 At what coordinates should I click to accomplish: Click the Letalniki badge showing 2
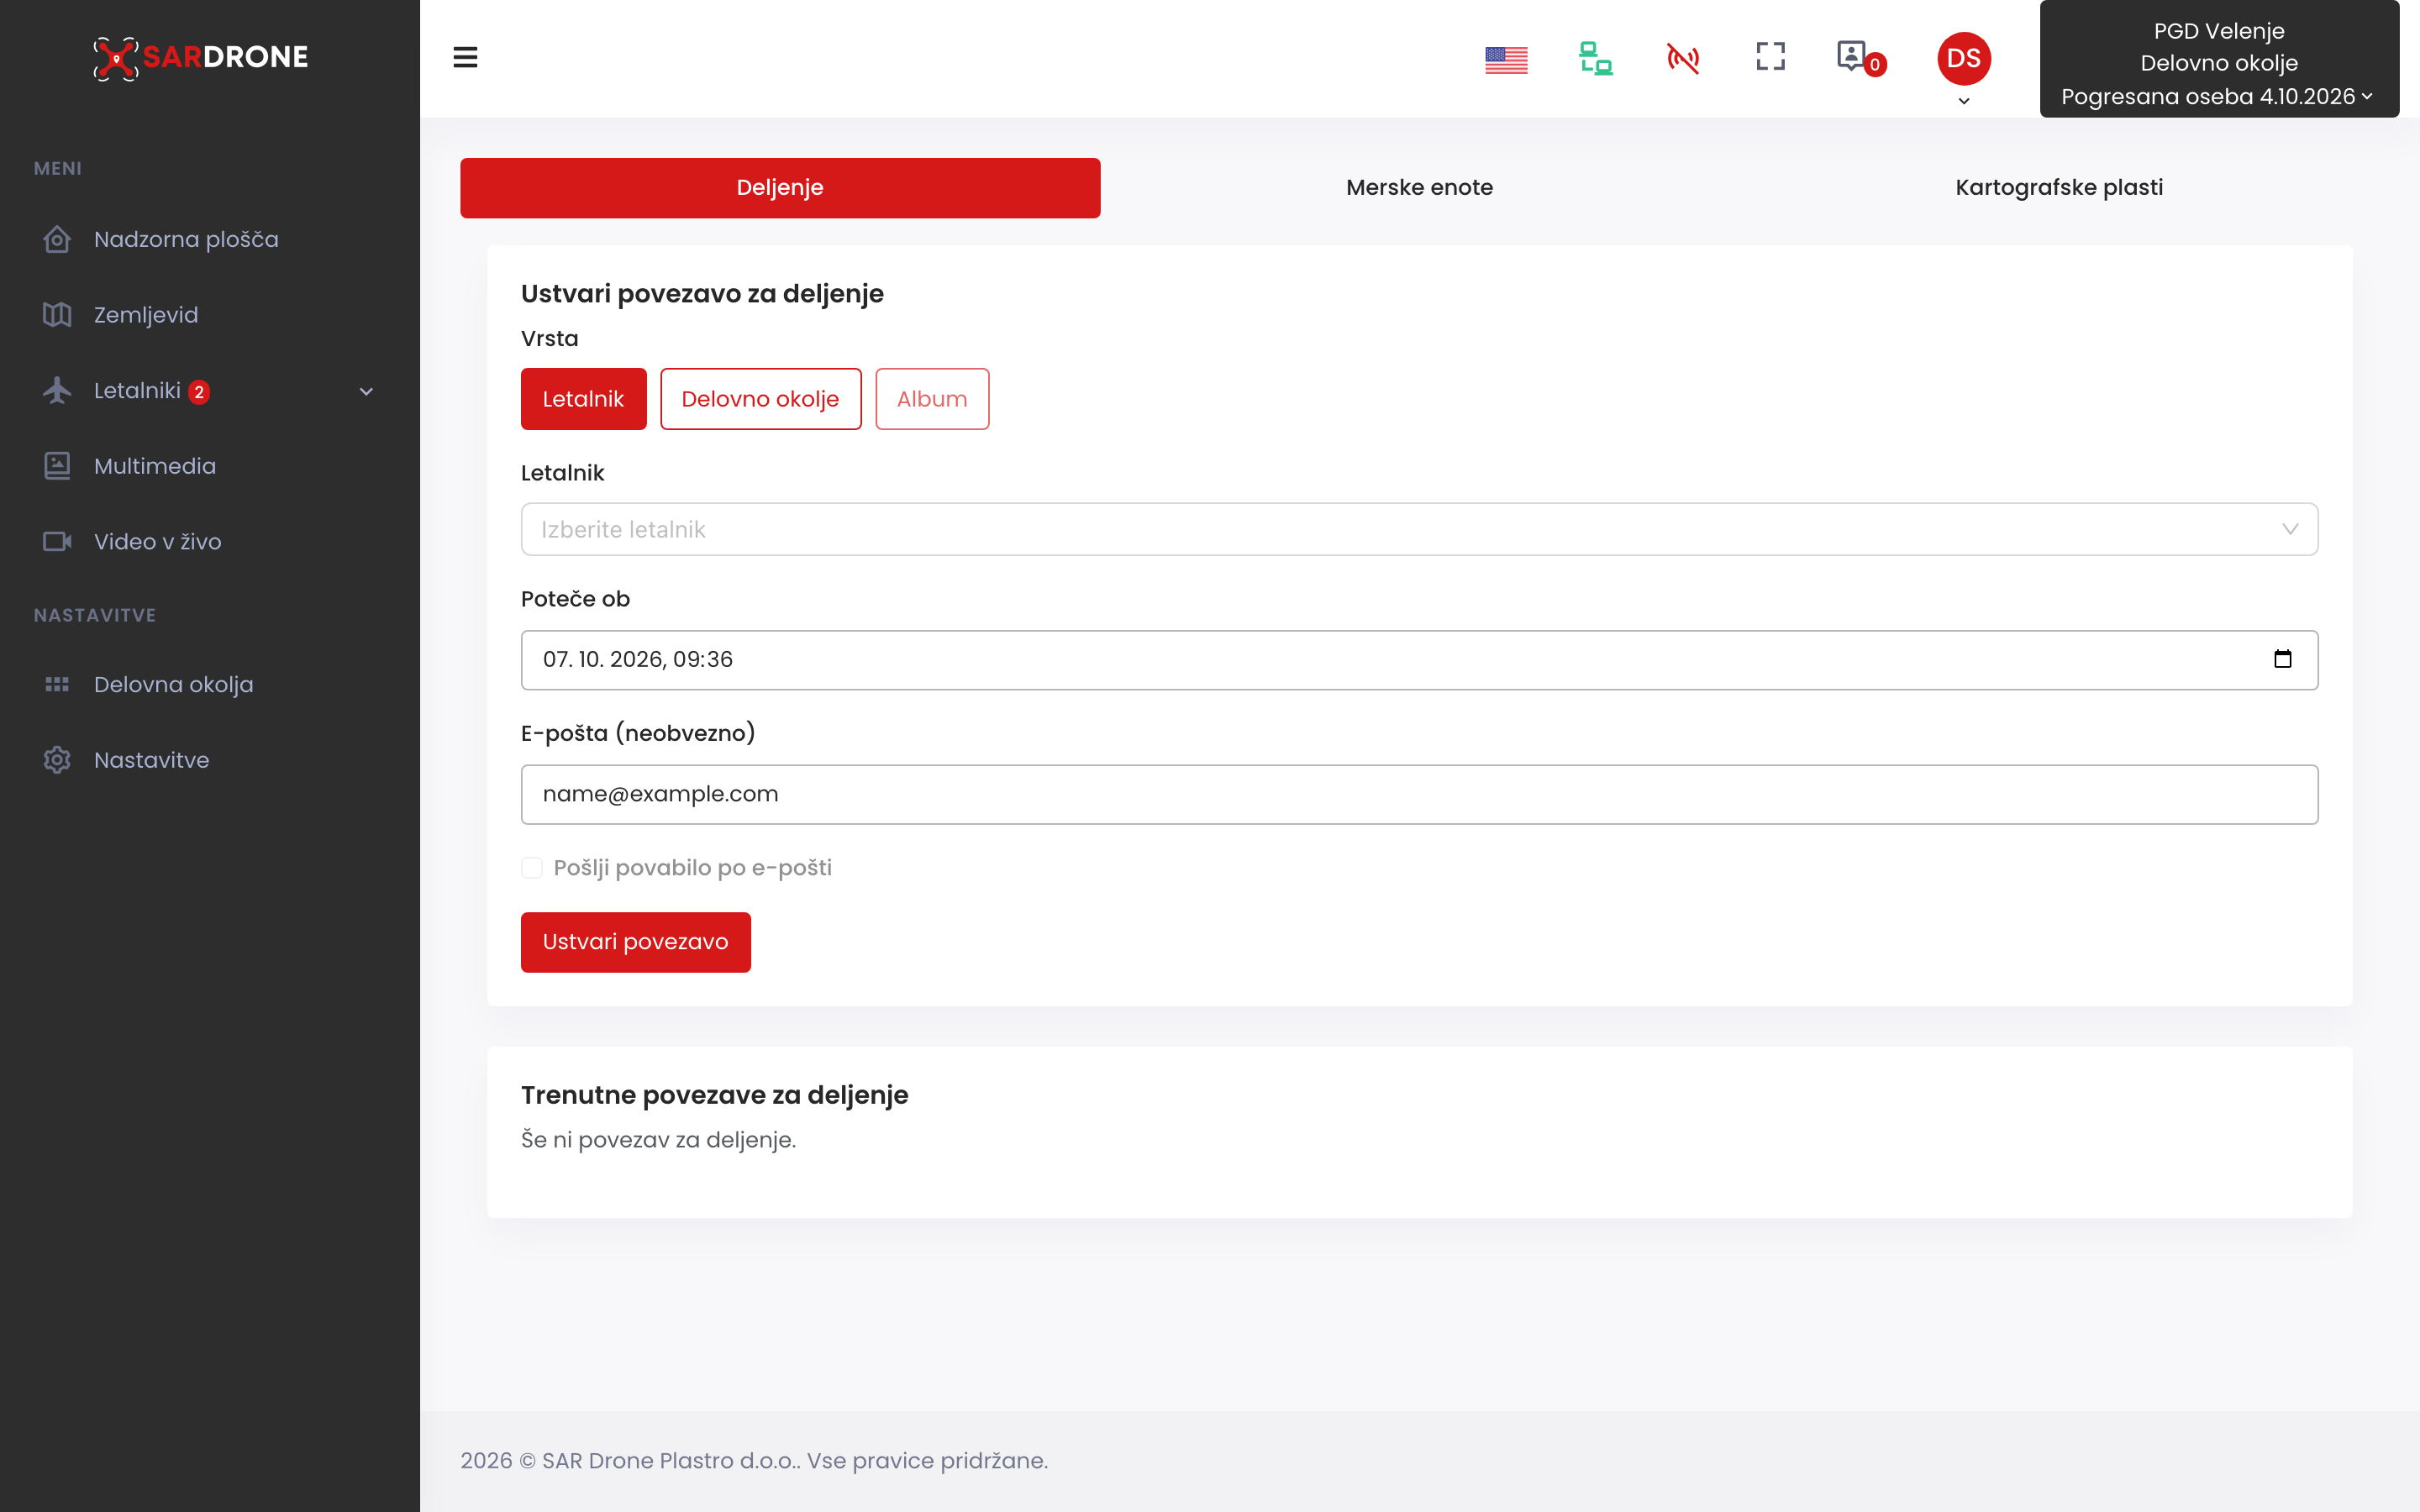(x=199, y=392)
